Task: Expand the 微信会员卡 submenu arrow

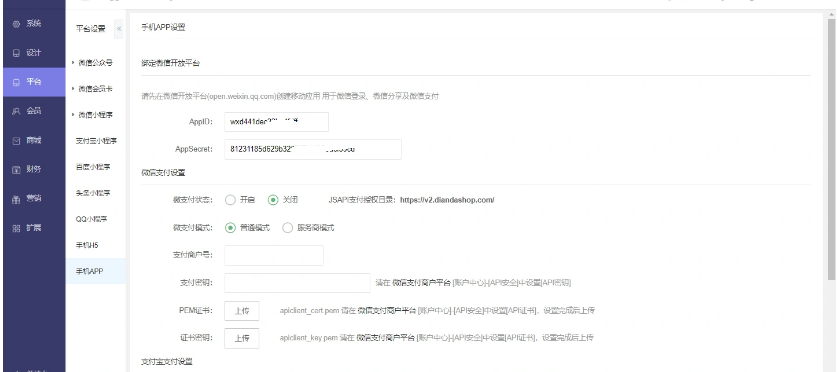Action: pos(73,89)
